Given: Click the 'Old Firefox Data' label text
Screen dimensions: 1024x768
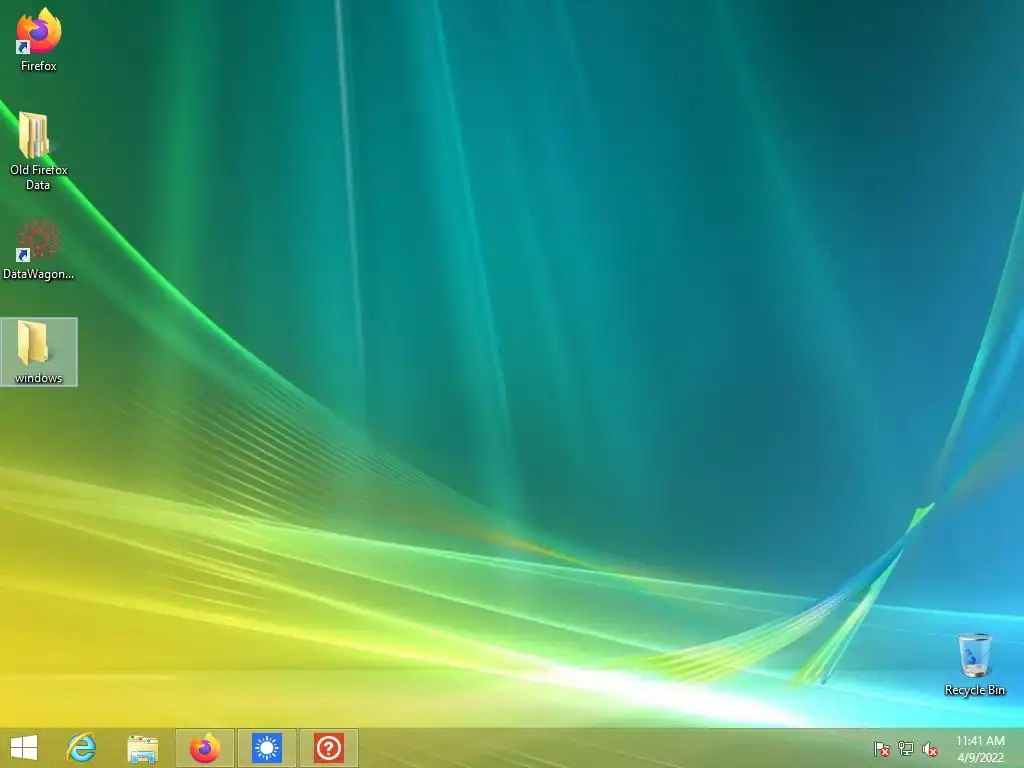Looking at the screenshot, I should 39,177.
